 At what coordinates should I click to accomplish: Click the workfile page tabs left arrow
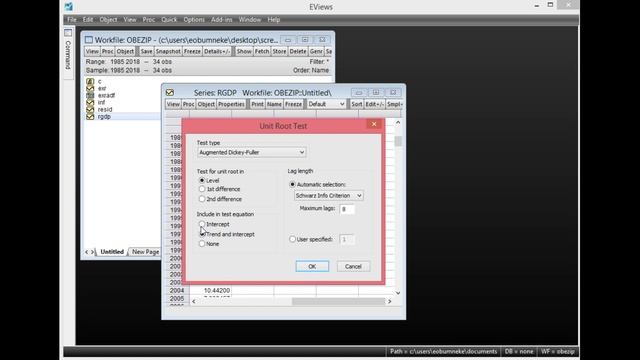(x=86, y=252)
